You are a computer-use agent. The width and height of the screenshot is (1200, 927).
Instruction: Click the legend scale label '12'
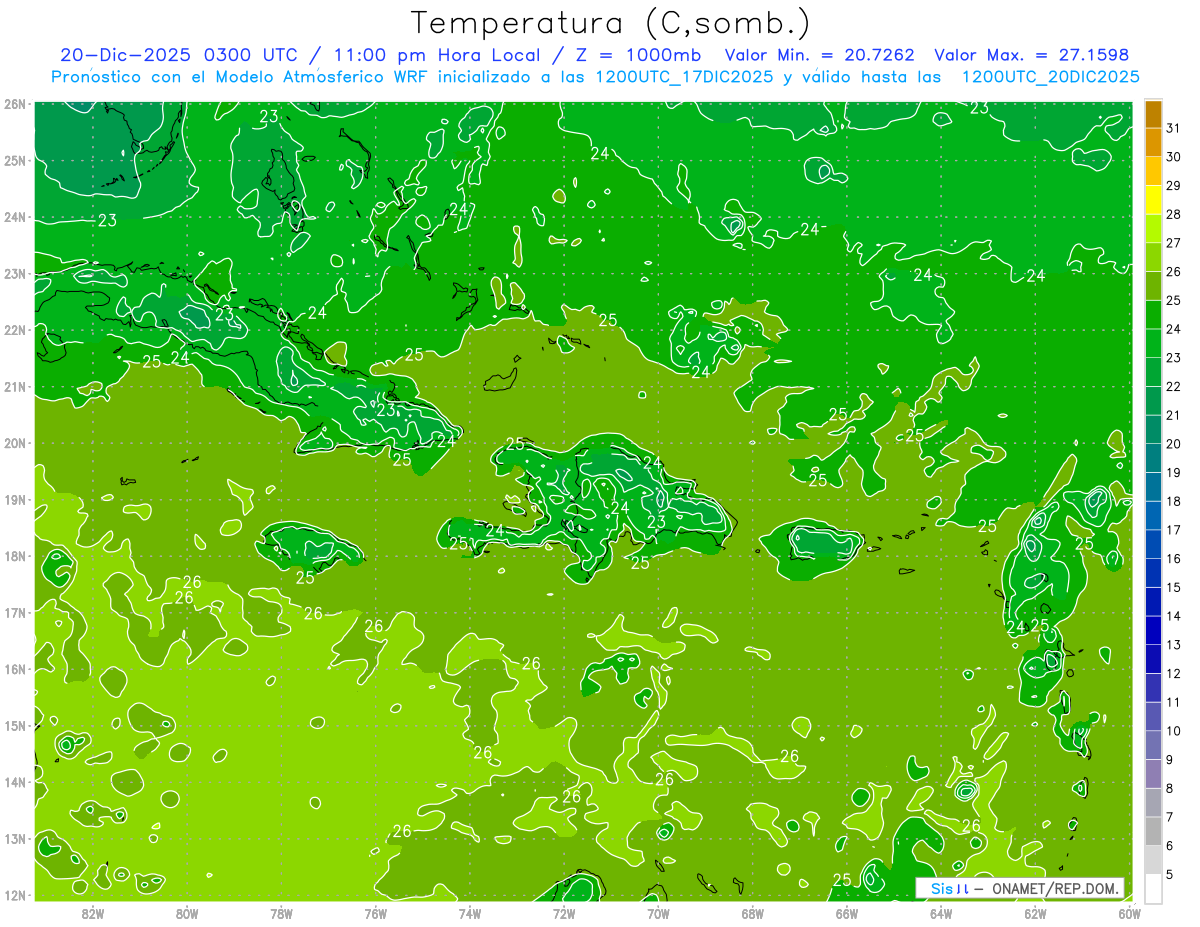pyautogui.click(x=1173, y=673)
